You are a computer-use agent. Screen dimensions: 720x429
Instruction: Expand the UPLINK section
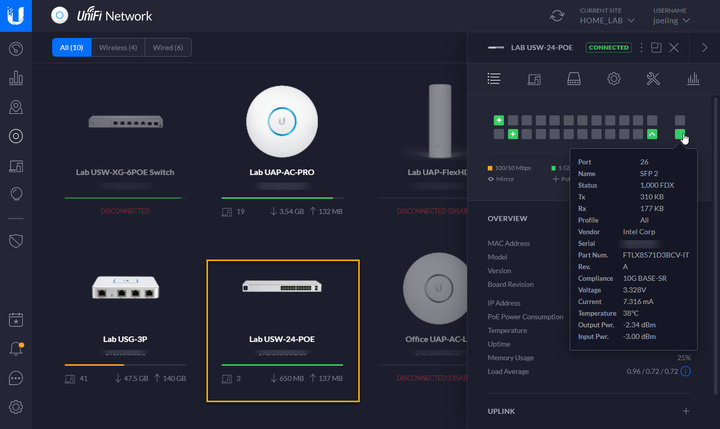pos(686,411)
